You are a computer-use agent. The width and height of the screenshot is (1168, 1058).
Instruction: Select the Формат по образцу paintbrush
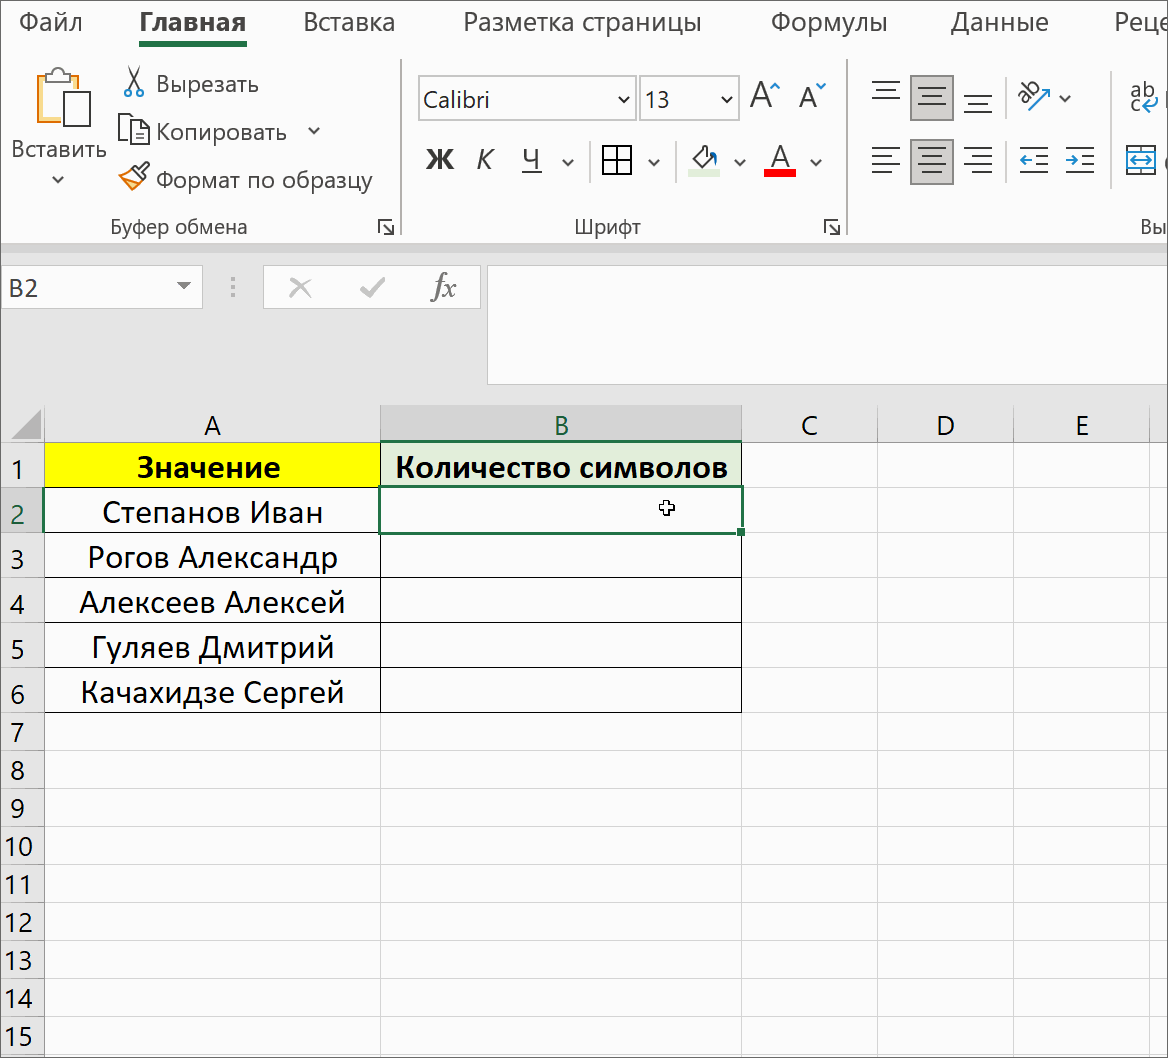(x=134, y=177)
